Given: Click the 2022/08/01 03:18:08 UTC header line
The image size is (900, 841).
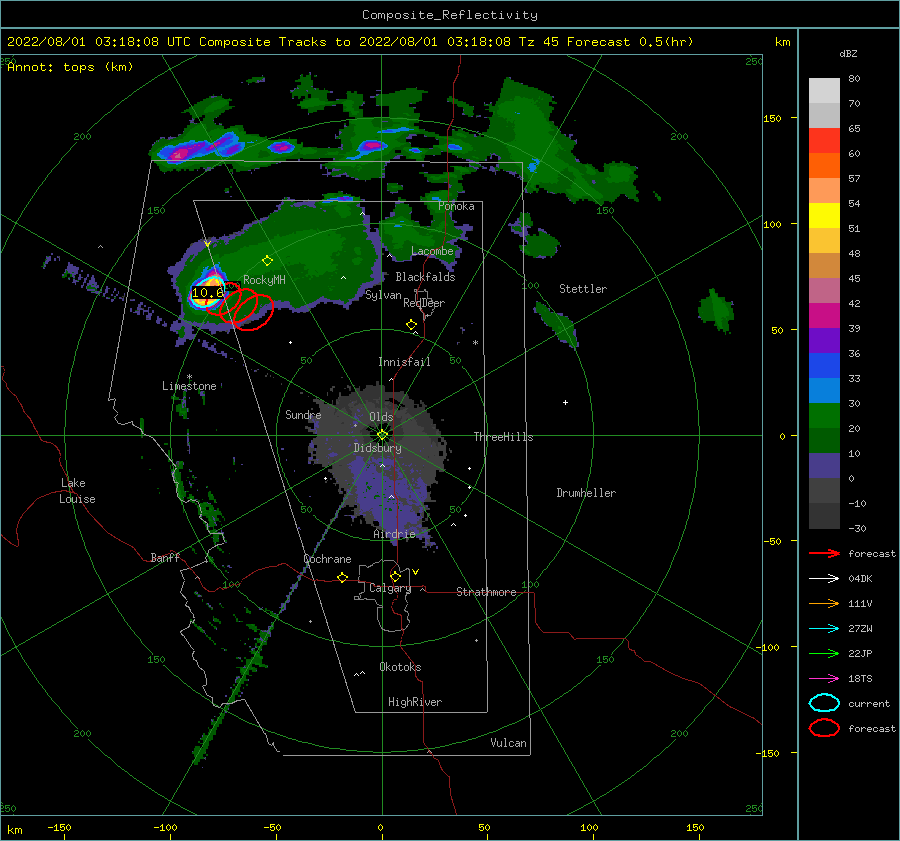Looking at the screenshot, I should click(350, 42).
